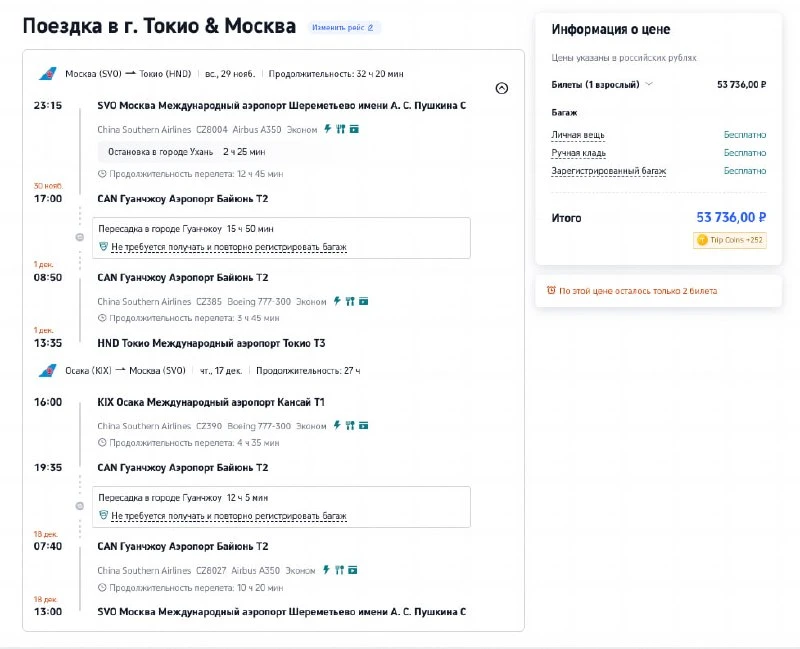The width and height of the screenshot is (800, 649).
Task: Click the KIX Осака departure airport text
Action: [x=211, y=402]
